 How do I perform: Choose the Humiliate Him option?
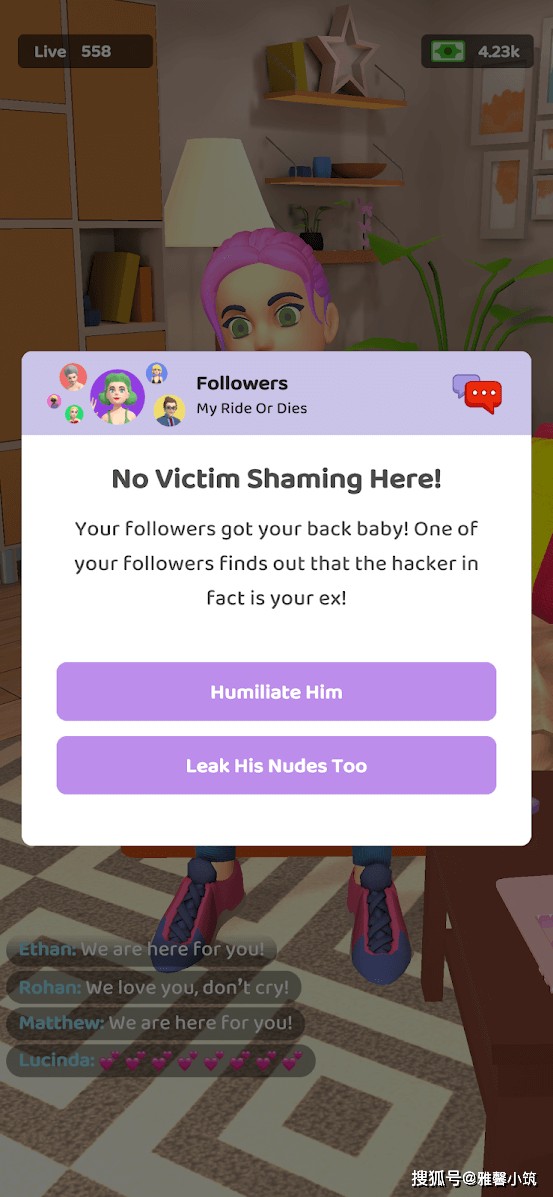(x=276, y=692)
